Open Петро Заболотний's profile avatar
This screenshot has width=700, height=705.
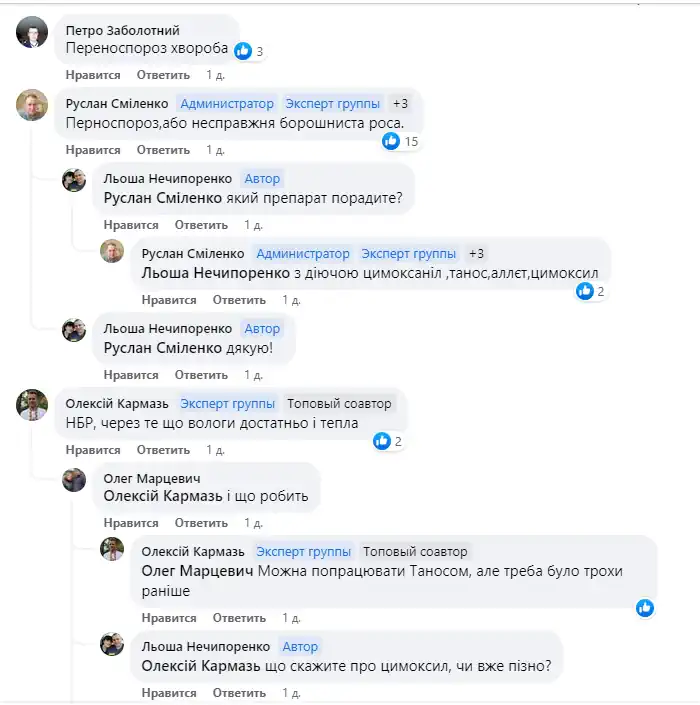32,34
